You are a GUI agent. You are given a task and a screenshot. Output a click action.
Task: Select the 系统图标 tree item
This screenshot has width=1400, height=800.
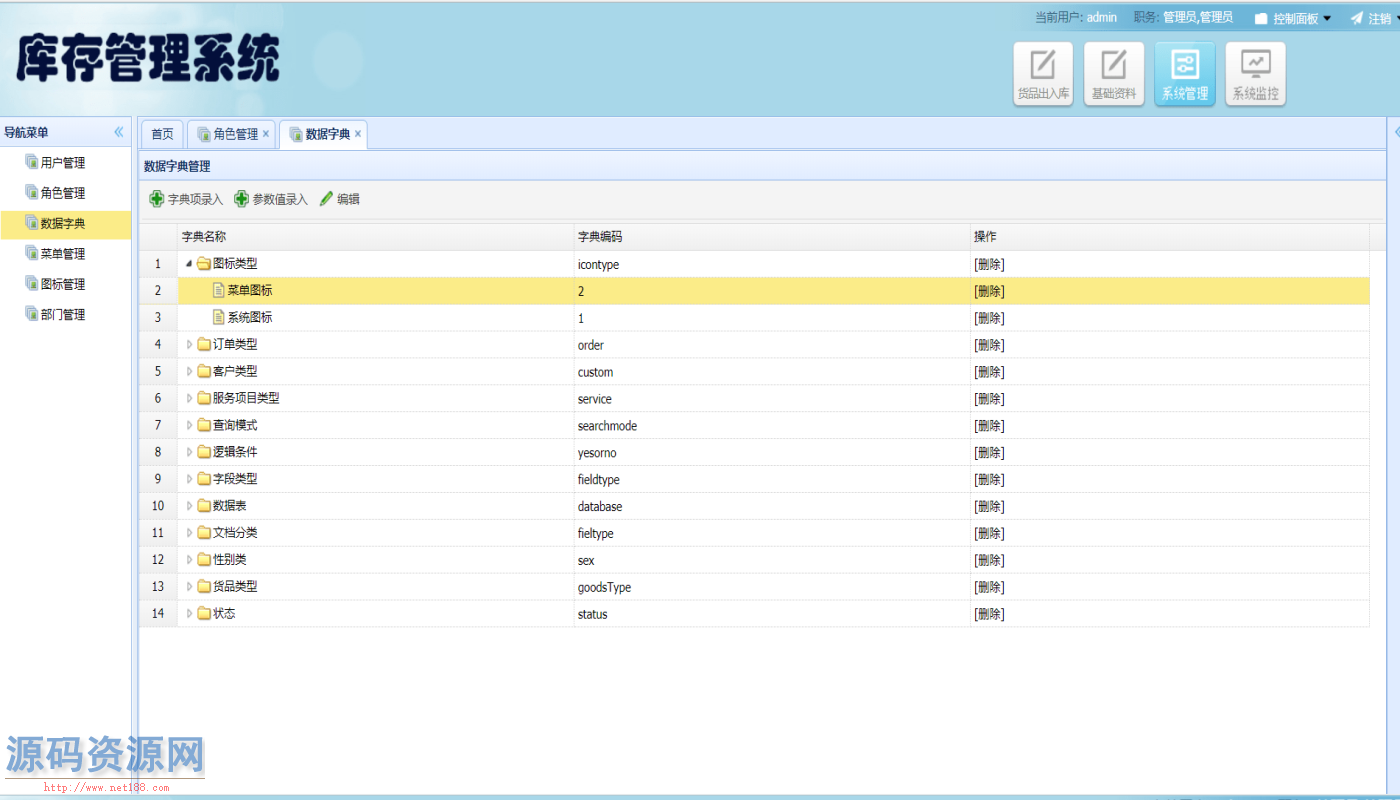[249, 318]
